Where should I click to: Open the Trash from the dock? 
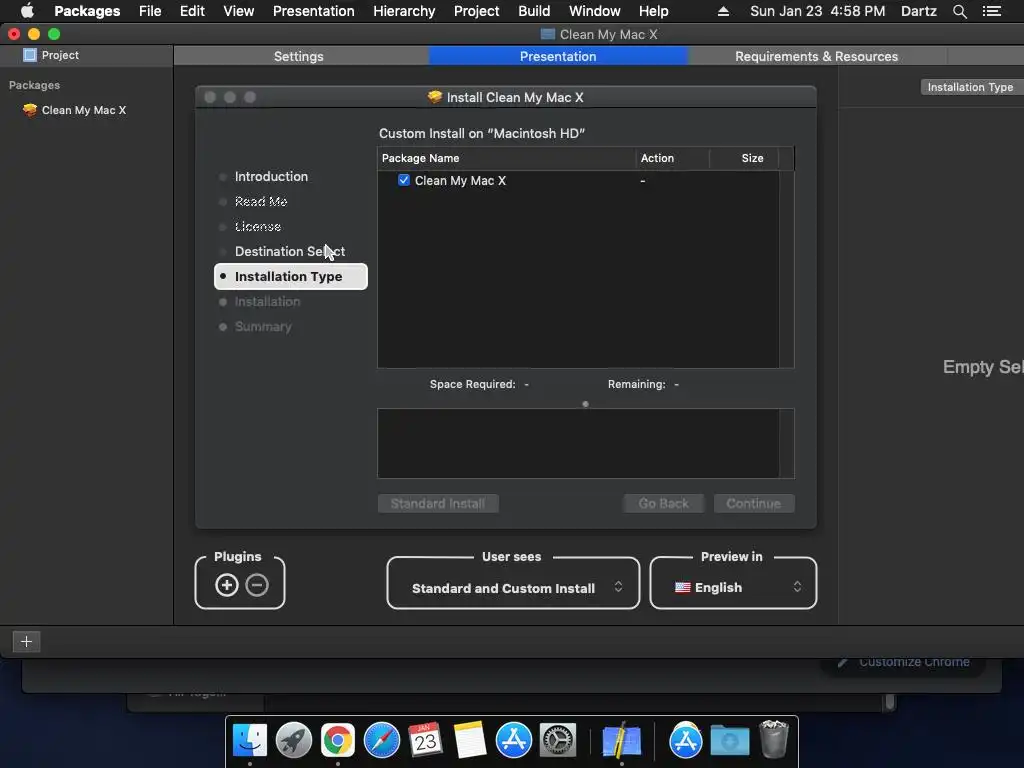[774, 739]
